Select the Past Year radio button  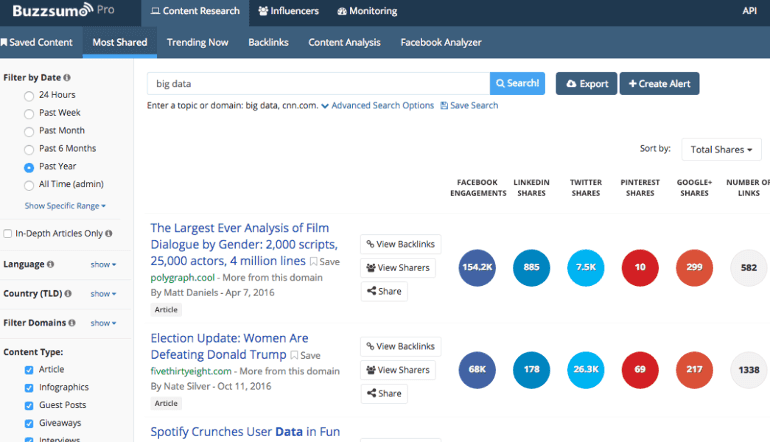tap(29, 167)
